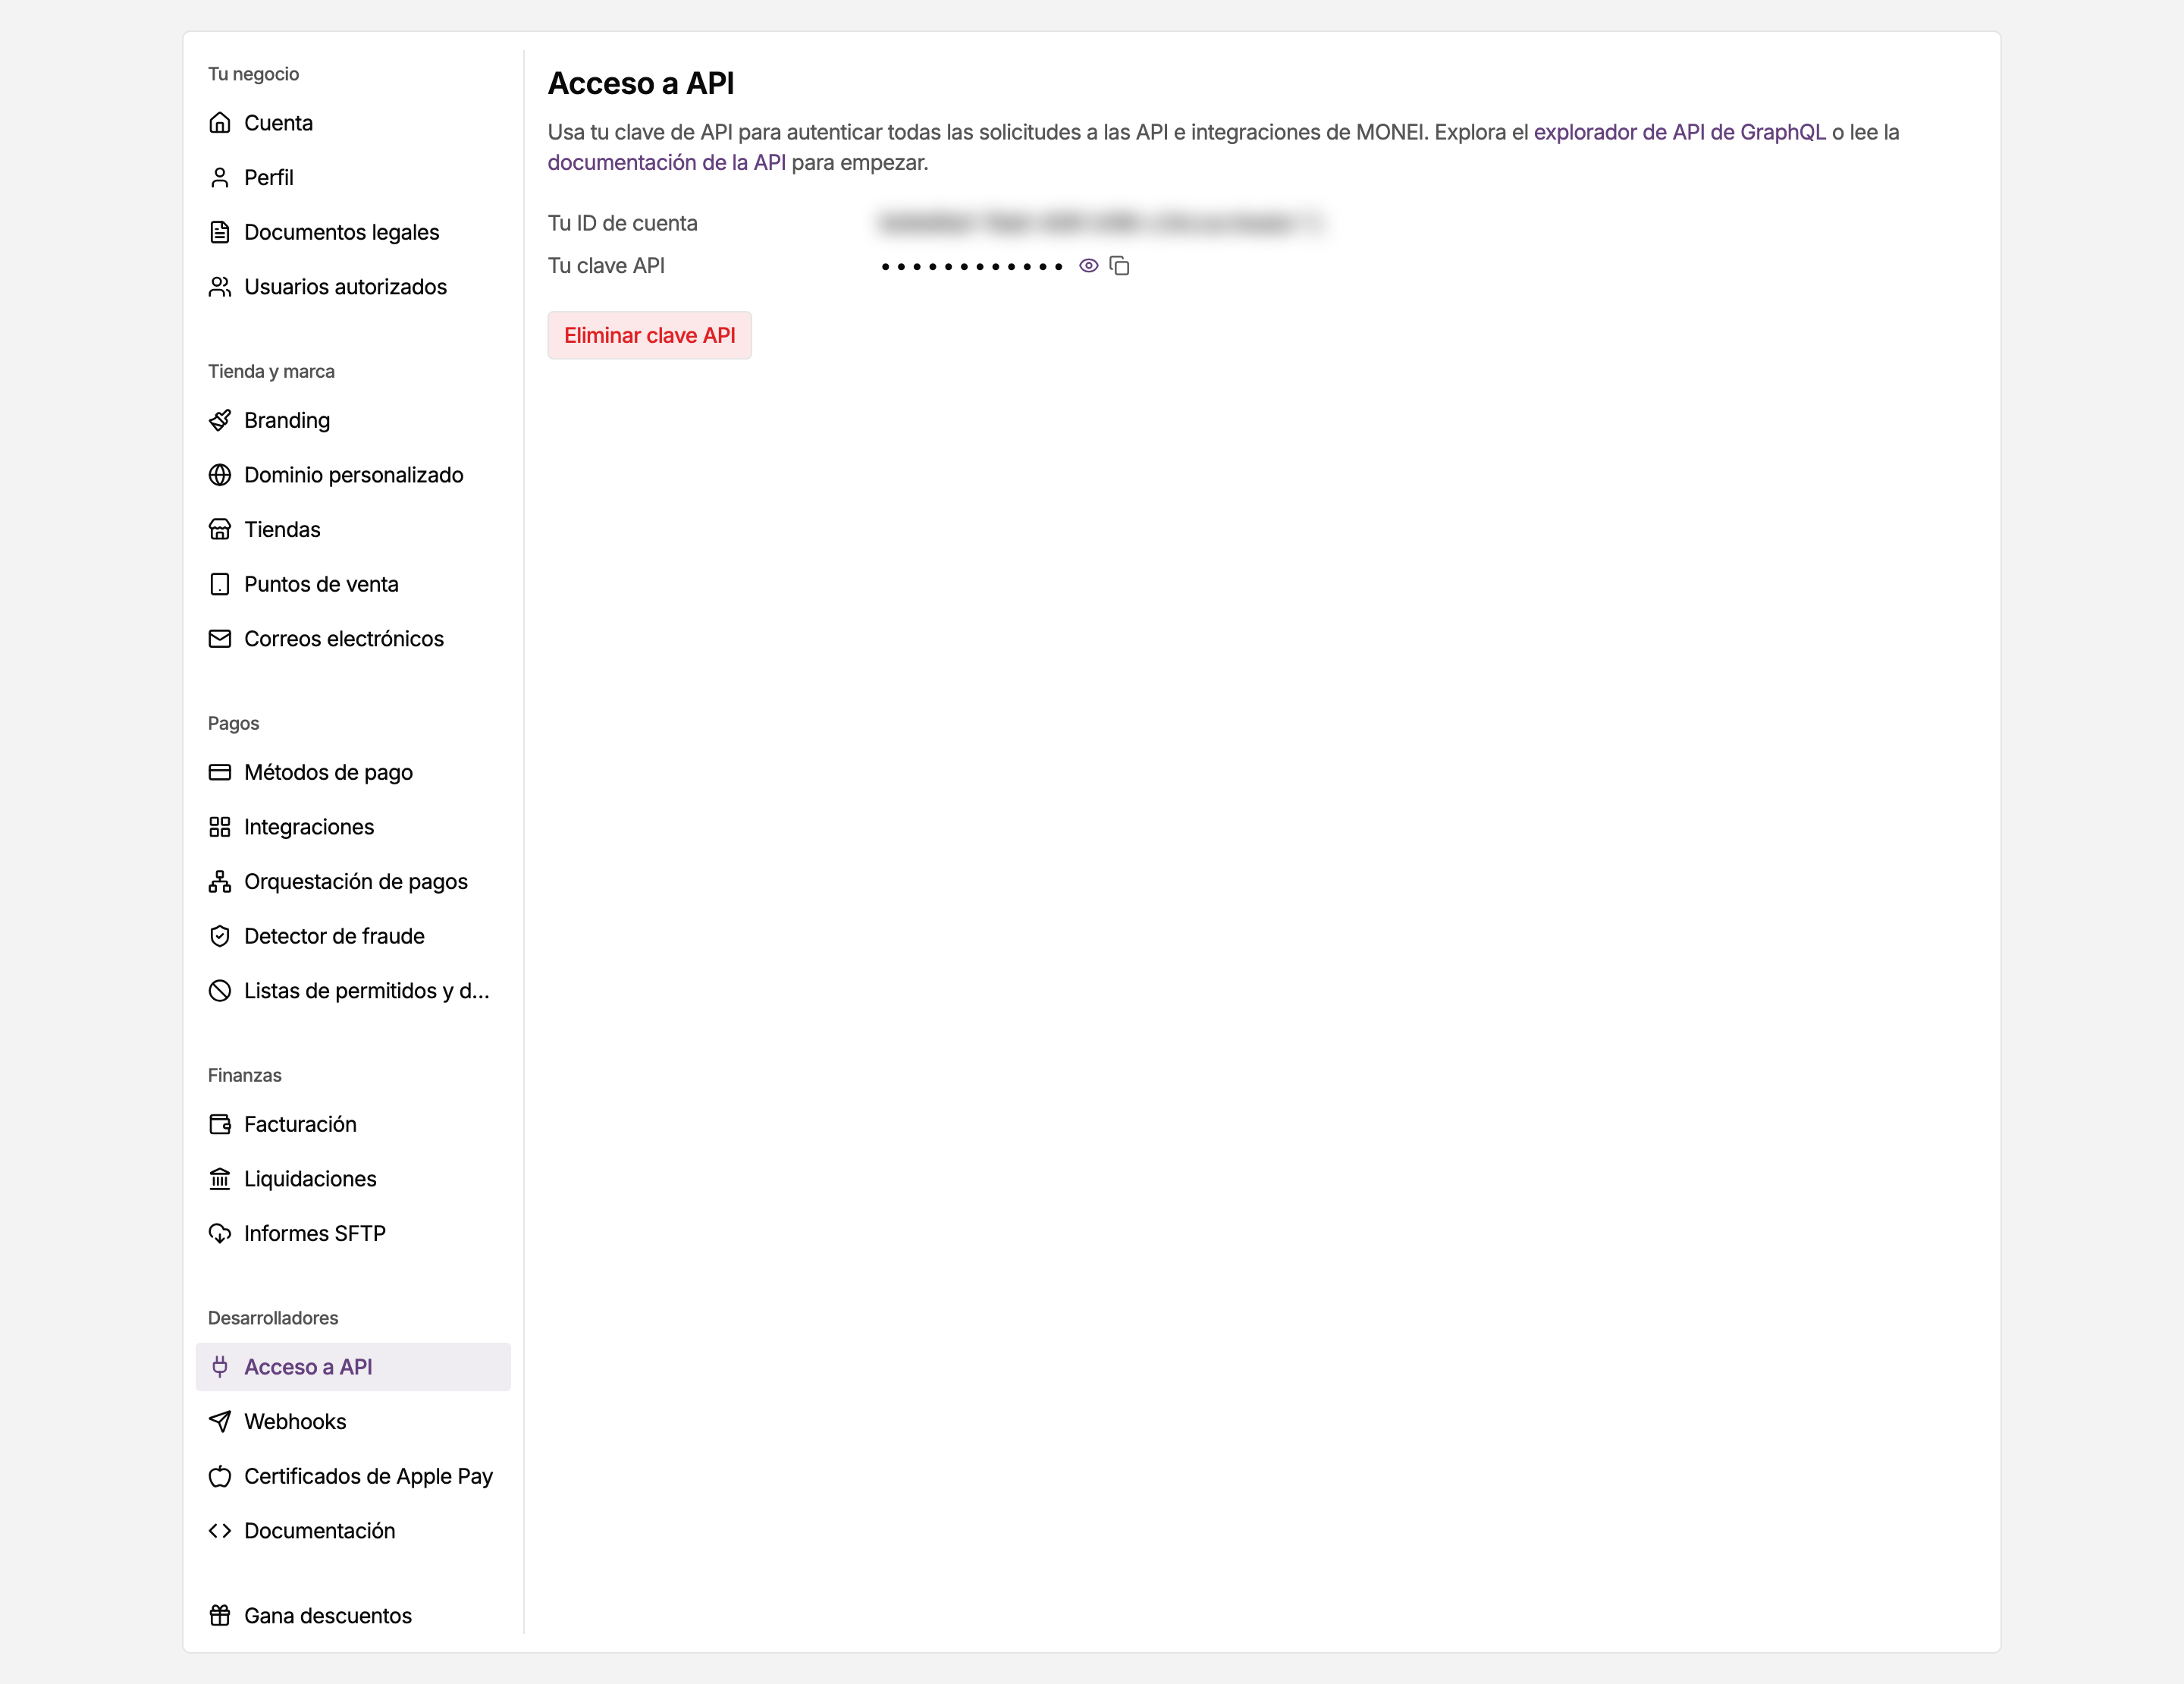
Task: Go to Facturación page
Action: [x=353, y=1124]
